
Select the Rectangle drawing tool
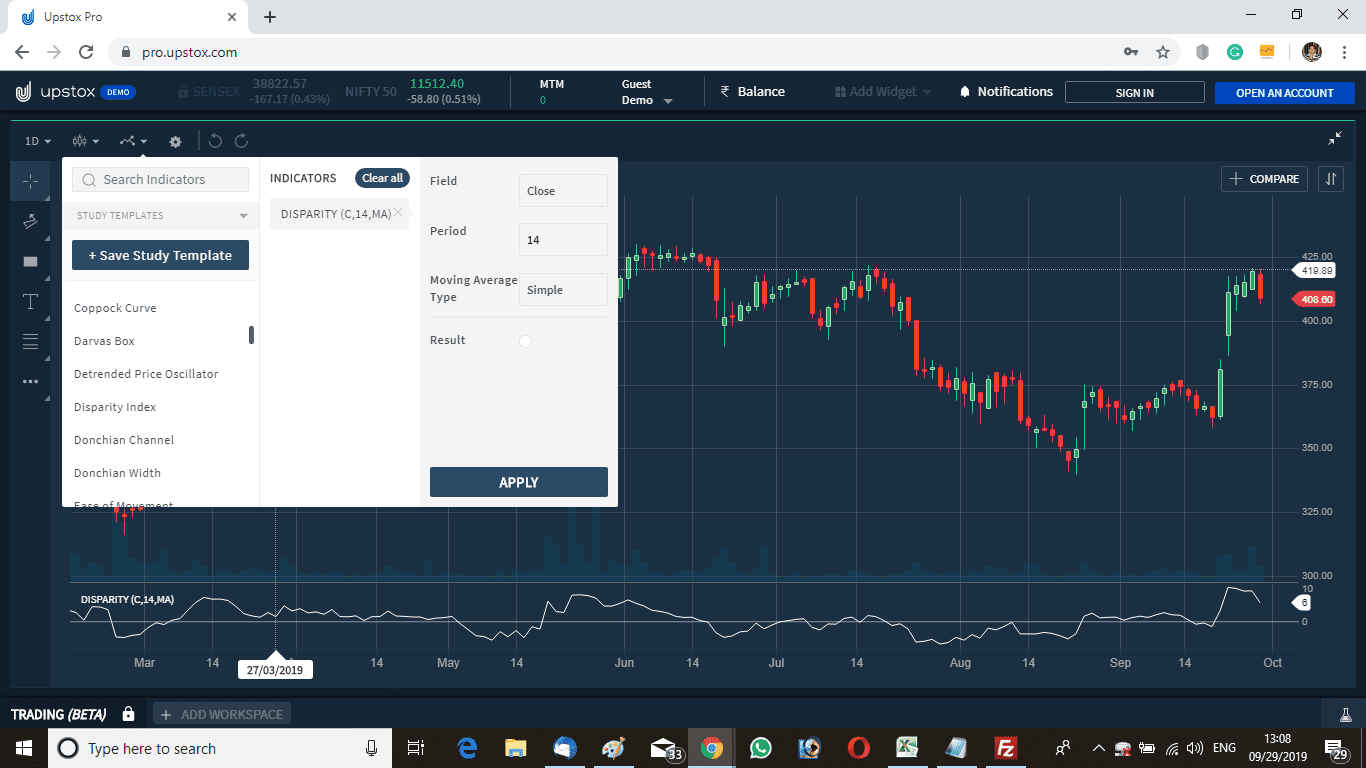(30, 261)
